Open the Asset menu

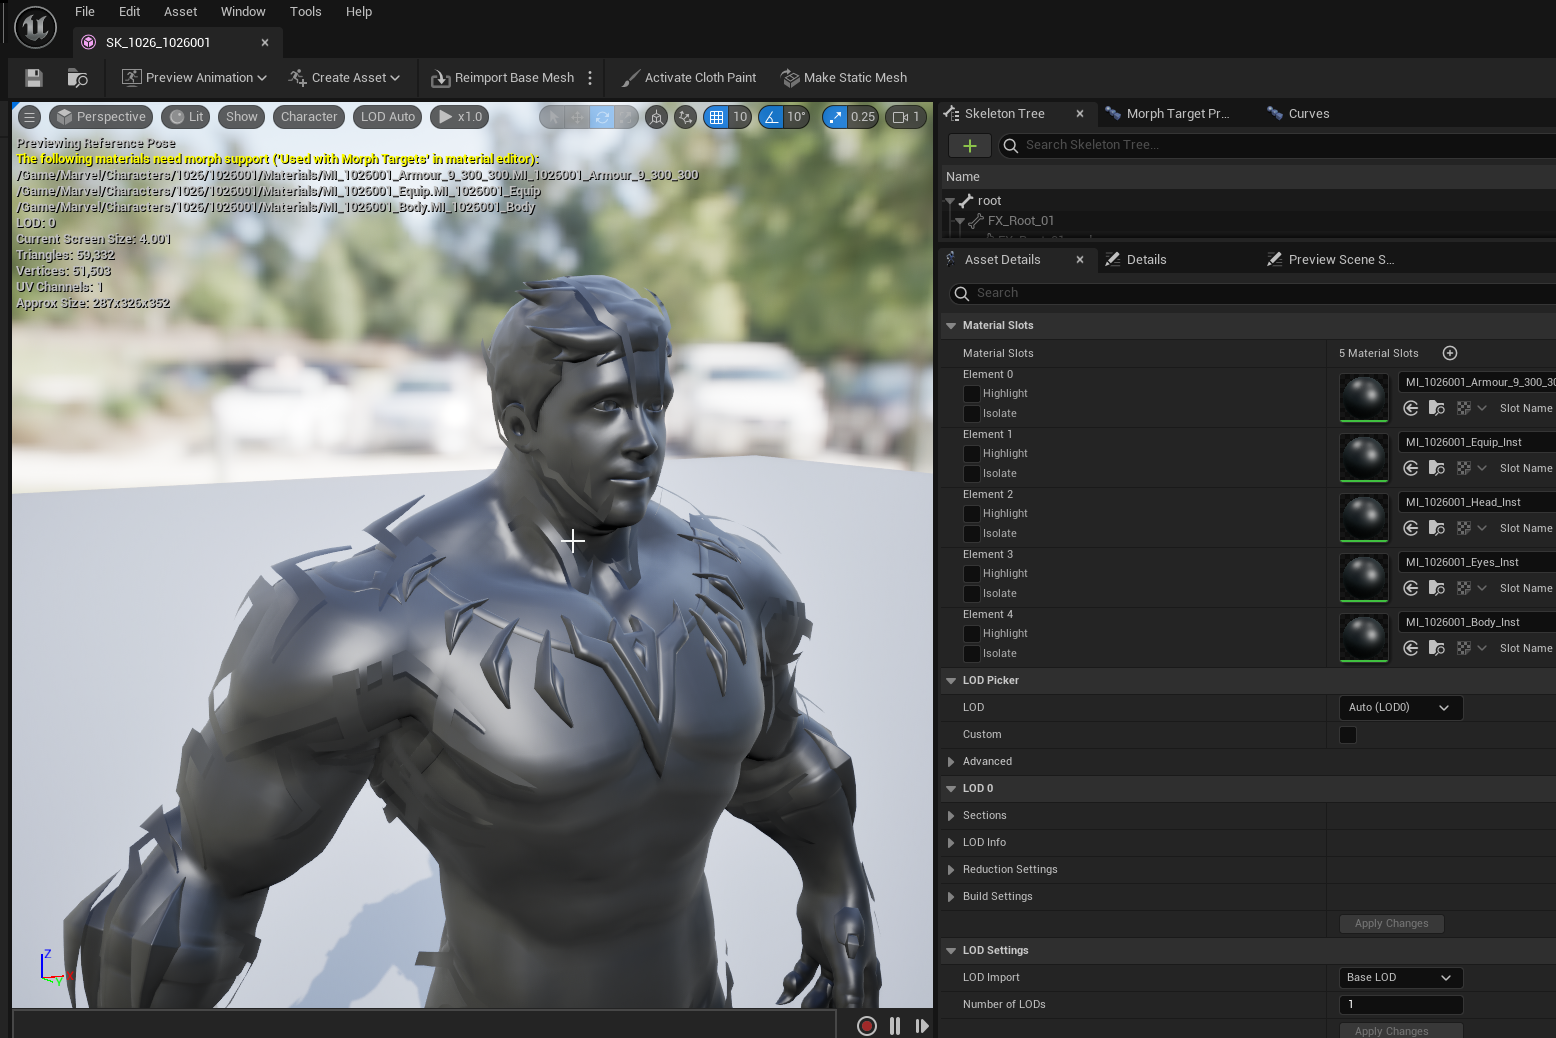click(x=180, y=12)
